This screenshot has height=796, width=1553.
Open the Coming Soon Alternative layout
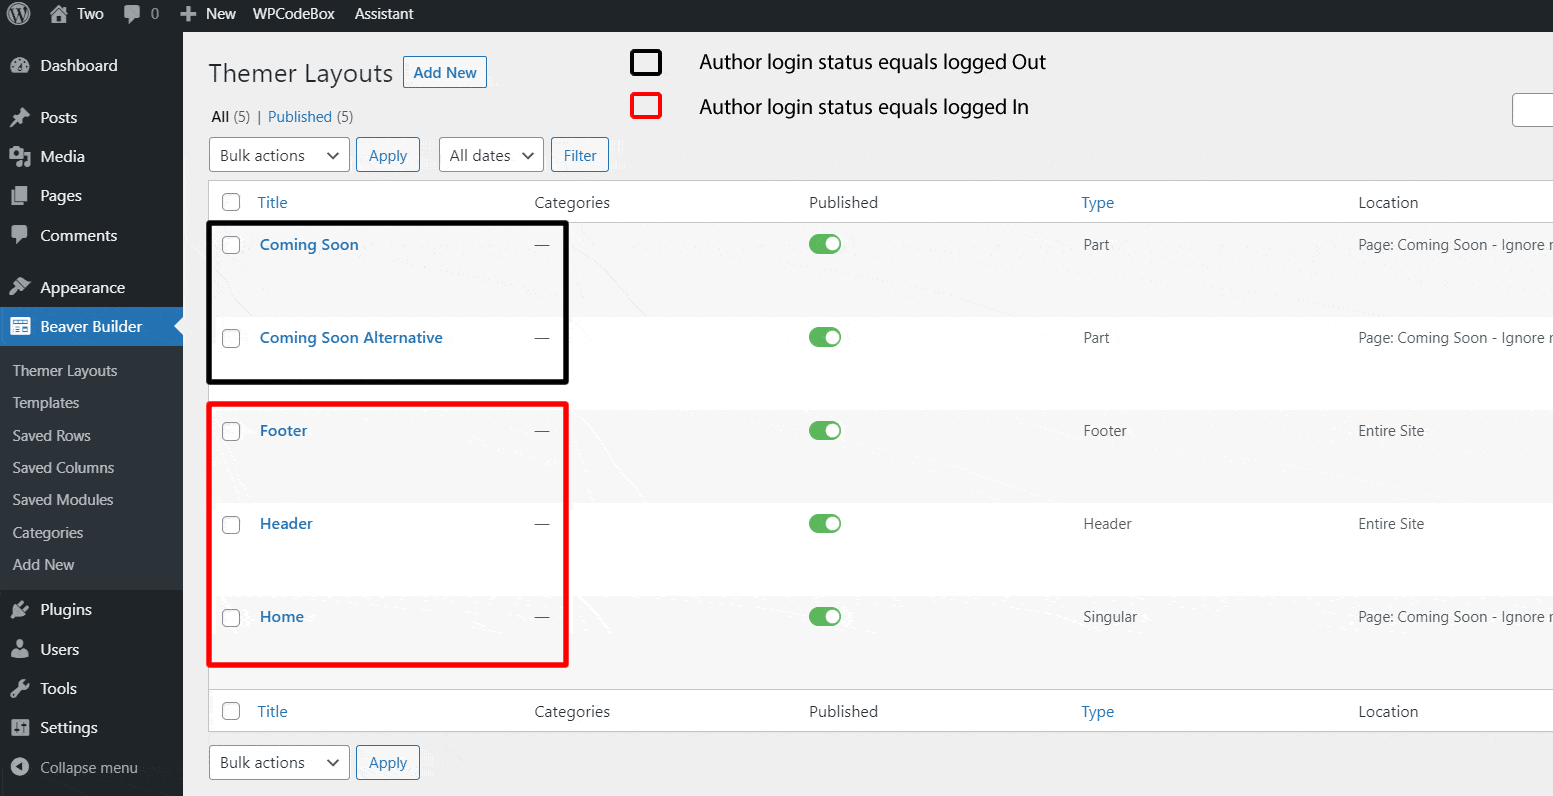(351, 338)
